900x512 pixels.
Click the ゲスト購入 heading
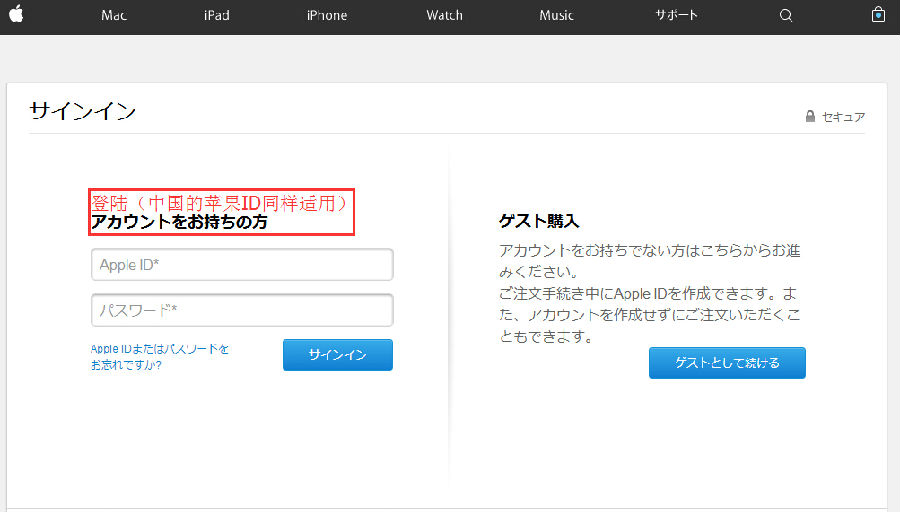click(539, 221)
